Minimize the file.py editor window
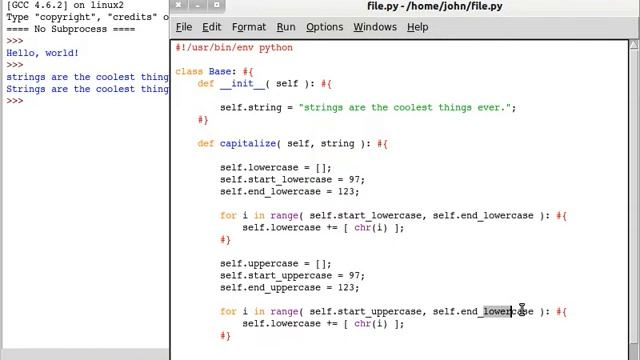The height and width of the screenshot is (360, 640). click(x=198, y=5)
